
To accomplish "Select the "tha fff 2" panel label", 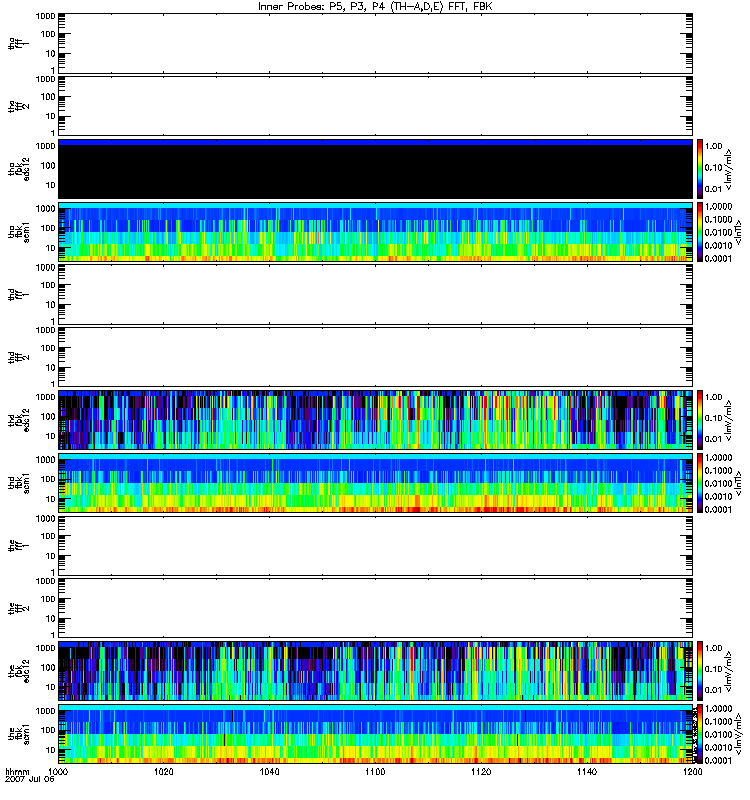I will coord(18,106).
